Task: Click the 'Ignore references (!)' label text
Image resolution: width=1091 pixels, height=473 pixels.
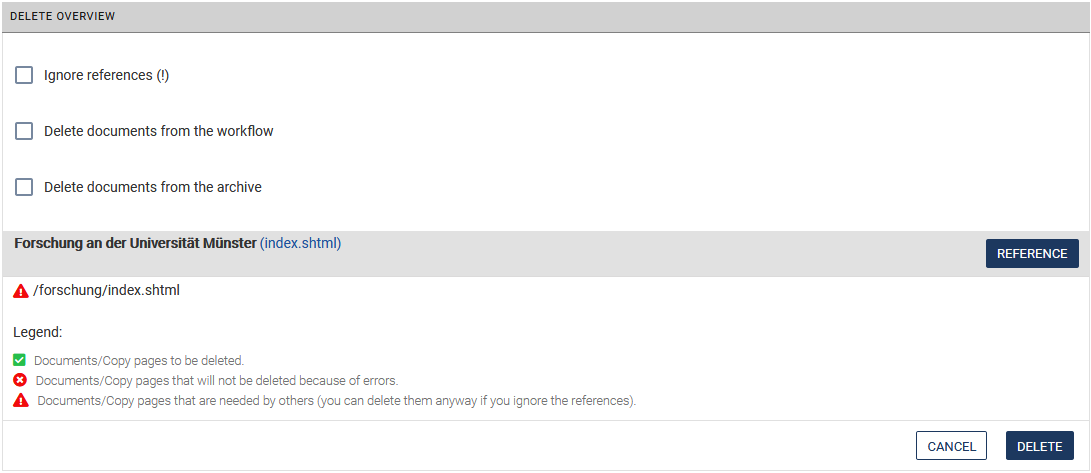Action: click(106, 75)
